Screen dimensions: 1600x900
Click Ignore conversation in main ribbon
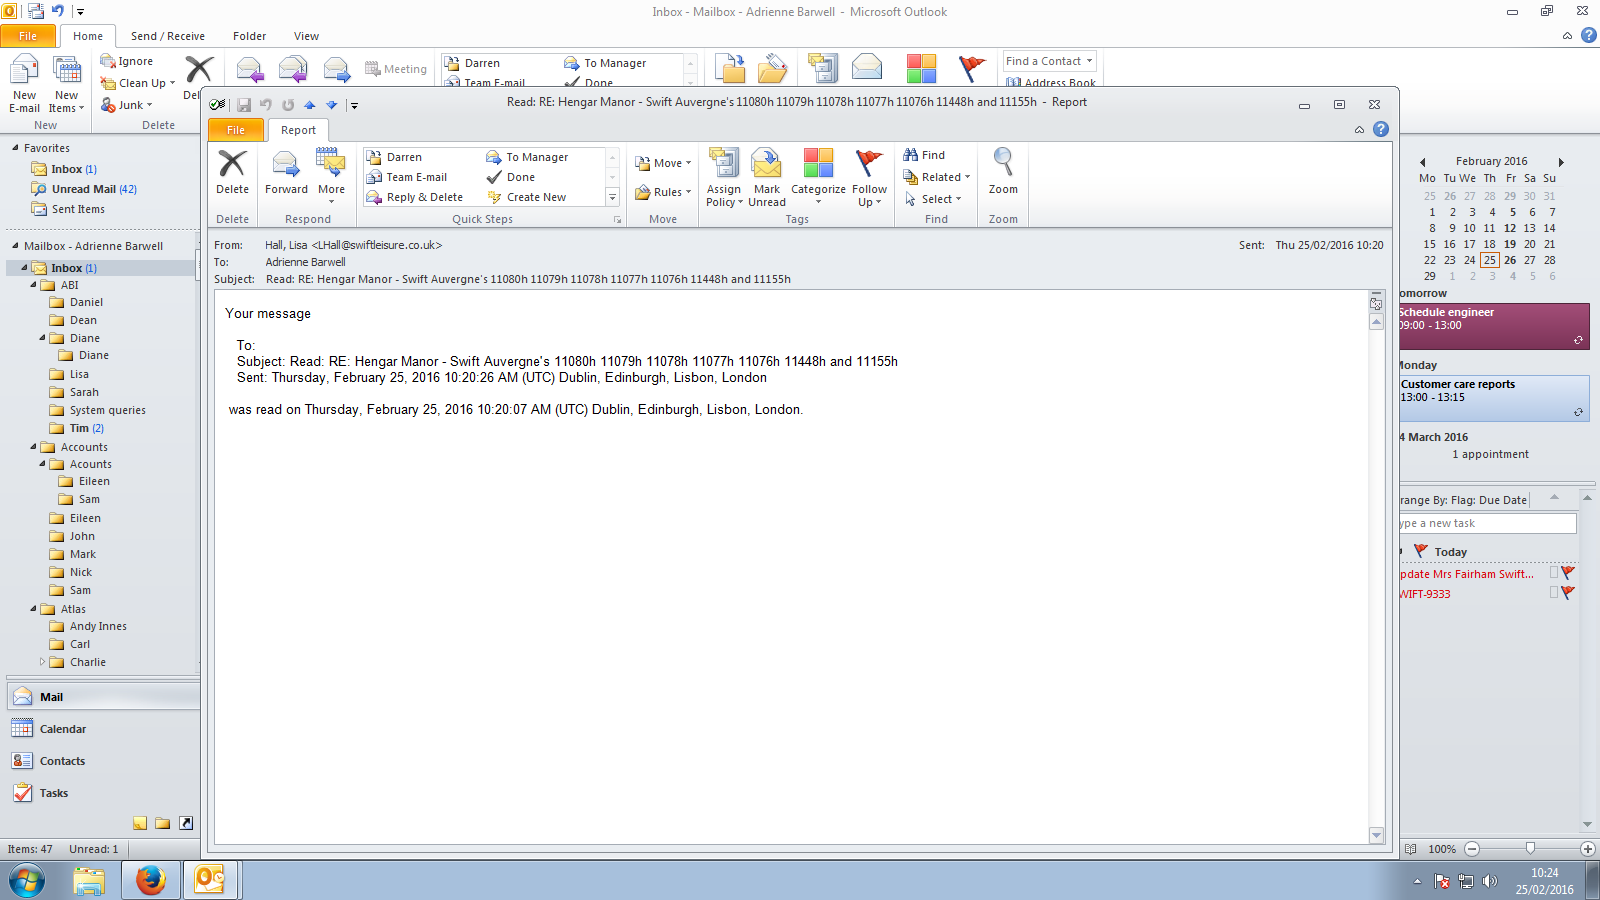click(127, 61)
